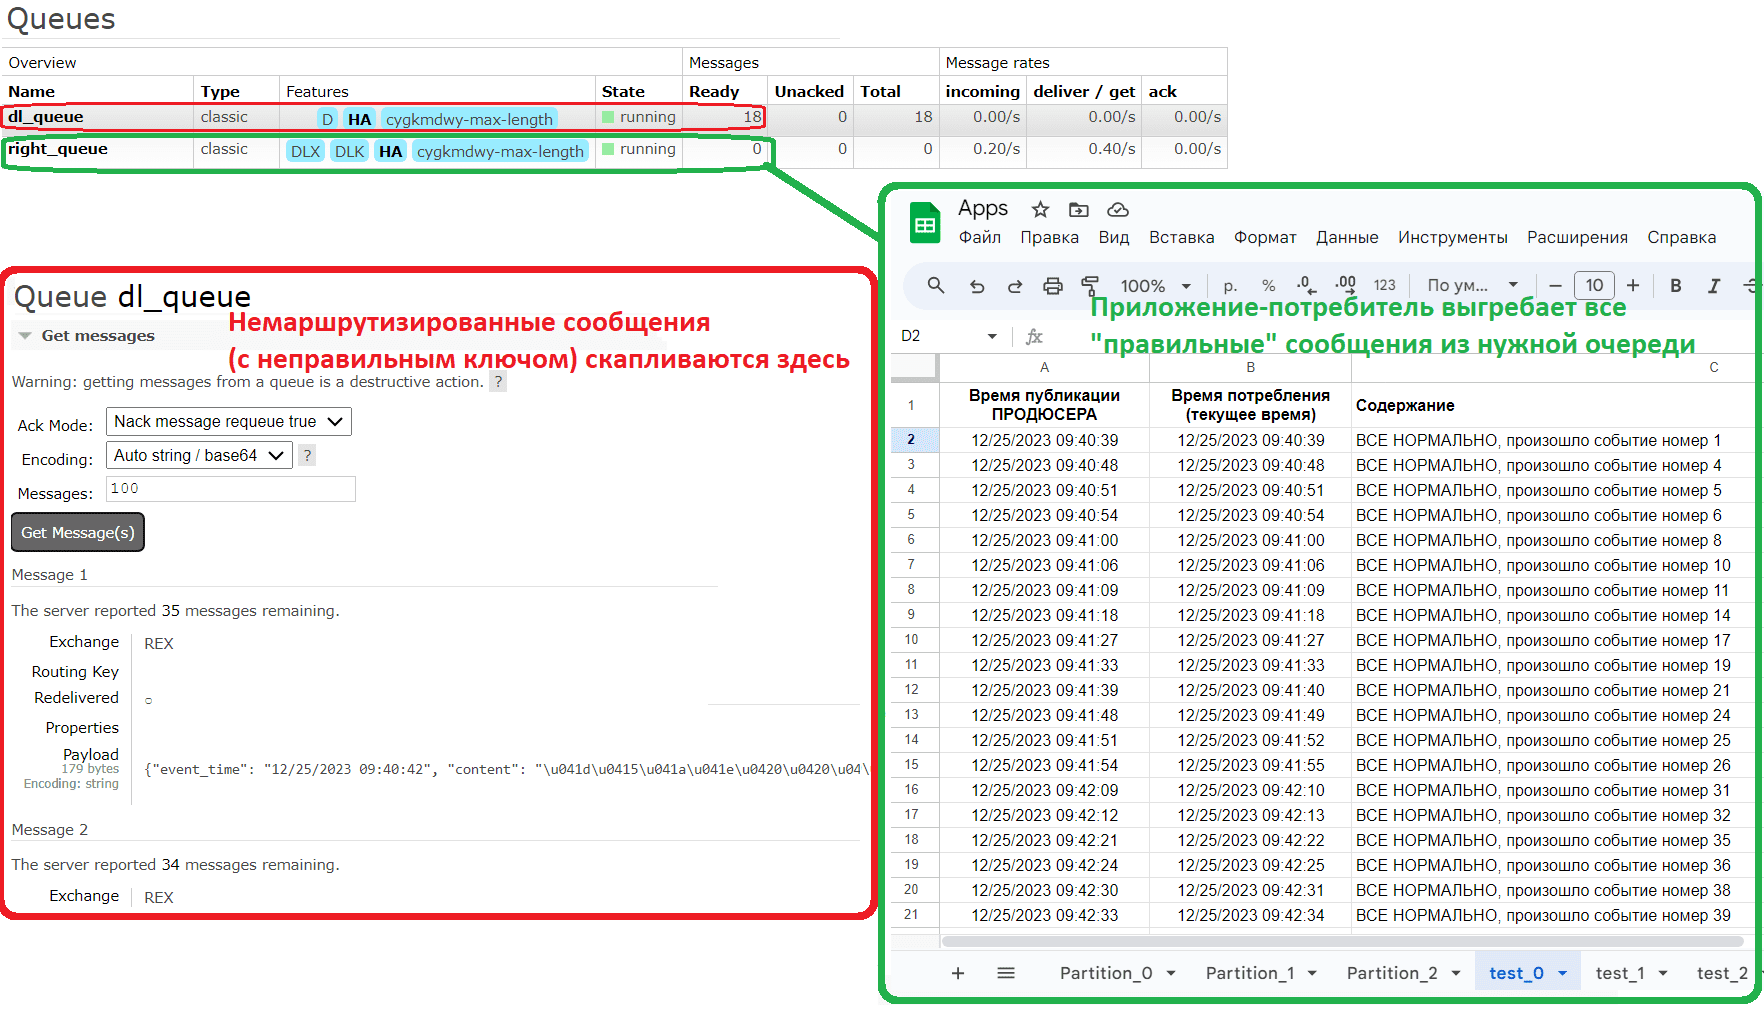Open the Encoding dropdown
This screenshot has height=1012, width=1764.
[x=199, y=456]
